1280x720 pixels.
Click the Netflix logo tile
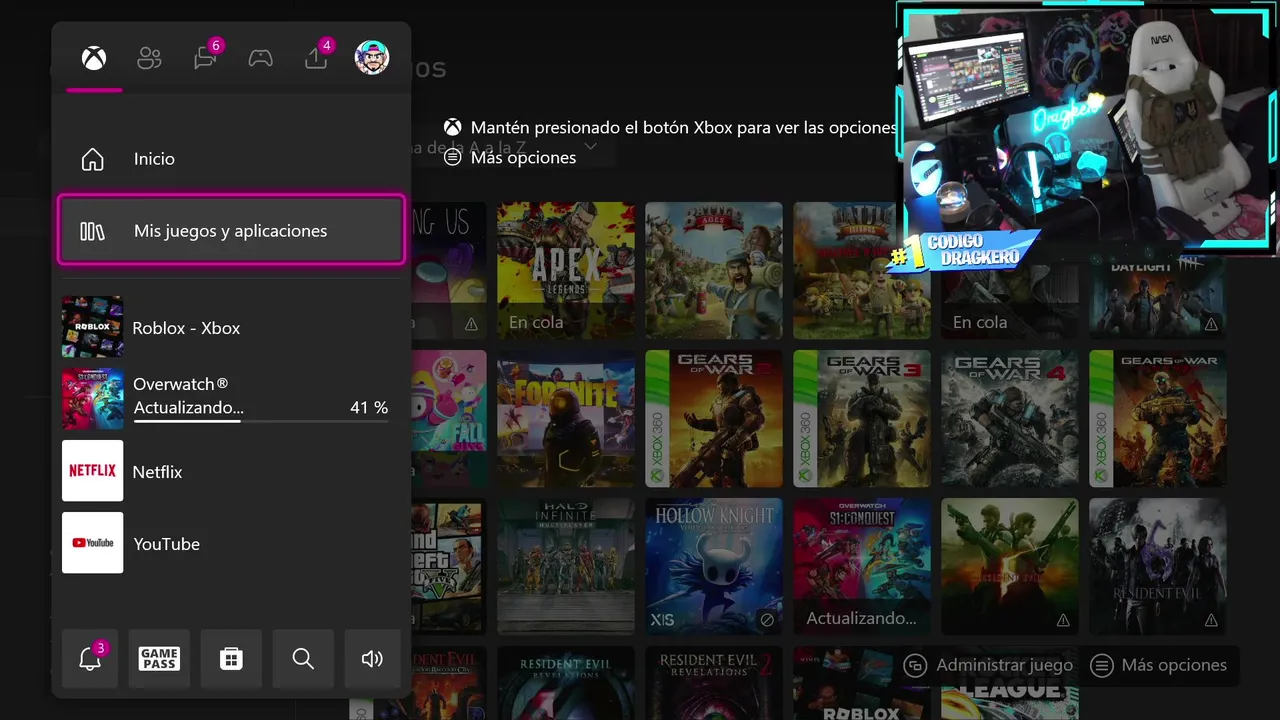93,471
